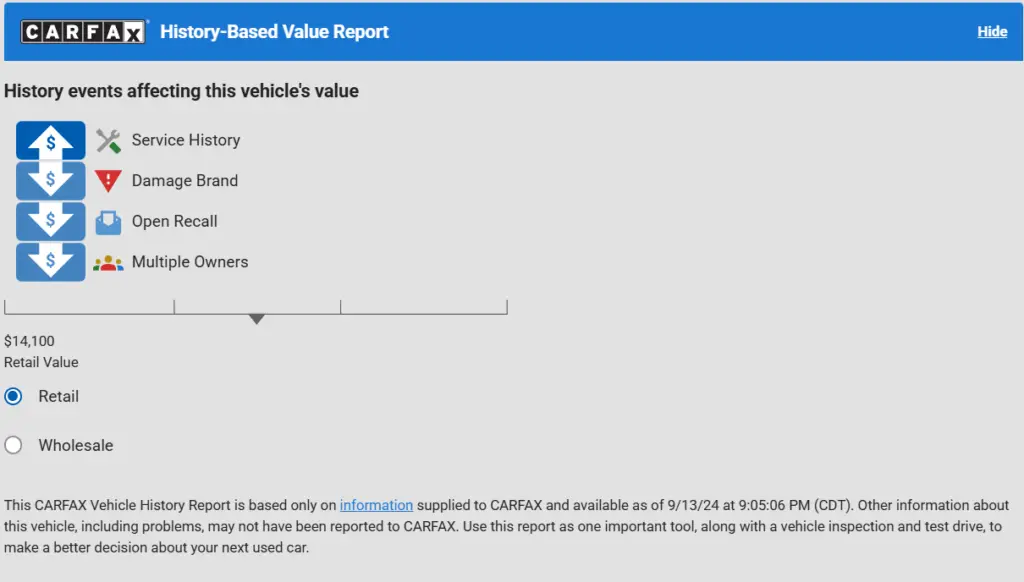Image resolution: width=1024 pixels, height=582 pixels.
Task: Click the History-Based Value Report title
Action: pos(274,31)
